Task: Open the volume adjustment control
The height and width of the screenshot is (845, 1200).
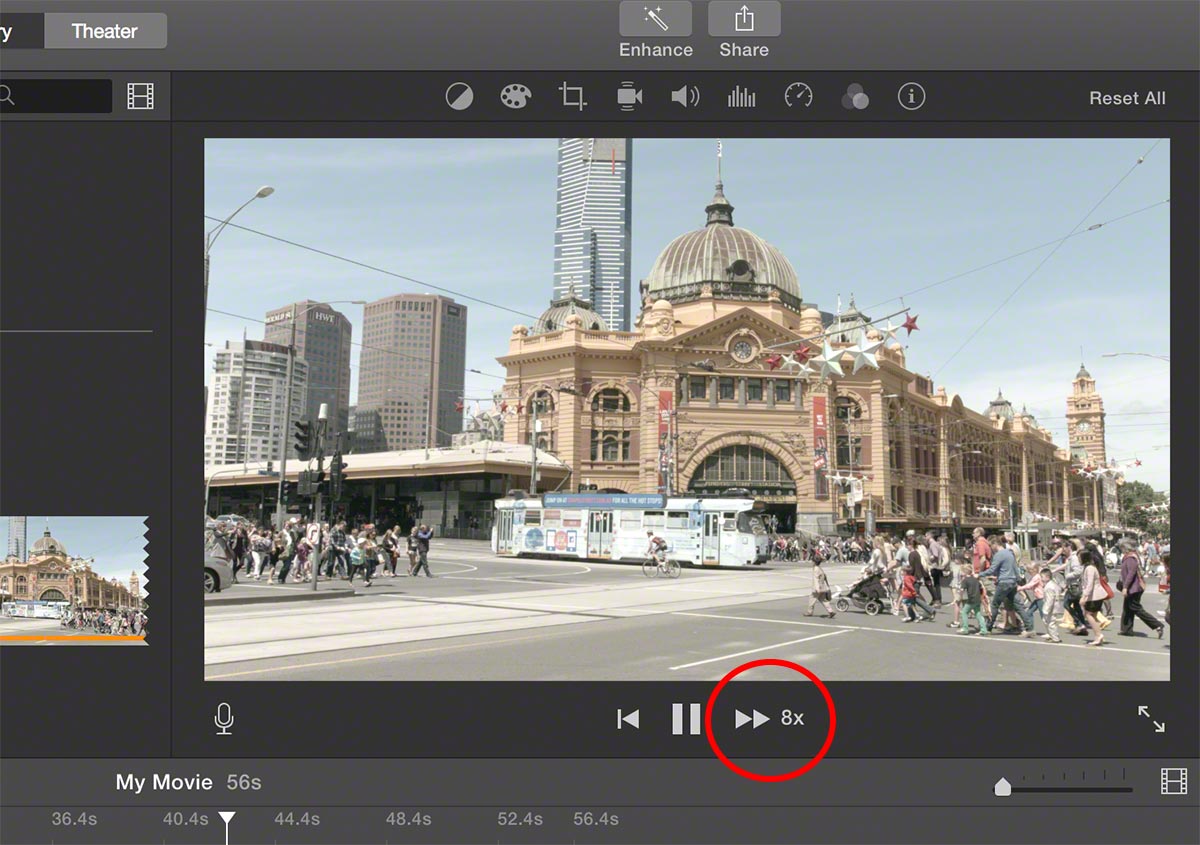Action: [685, 97]
